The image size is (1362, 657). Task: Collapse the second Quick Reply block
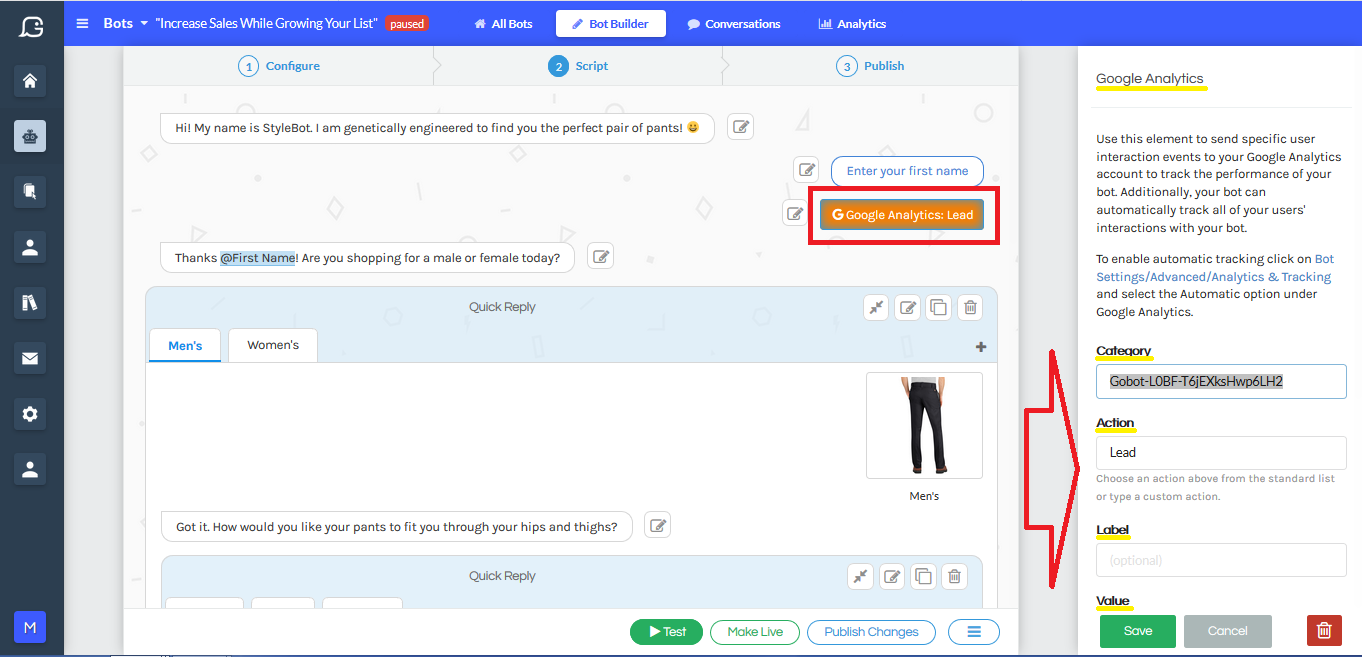click(x=860, y=576)
